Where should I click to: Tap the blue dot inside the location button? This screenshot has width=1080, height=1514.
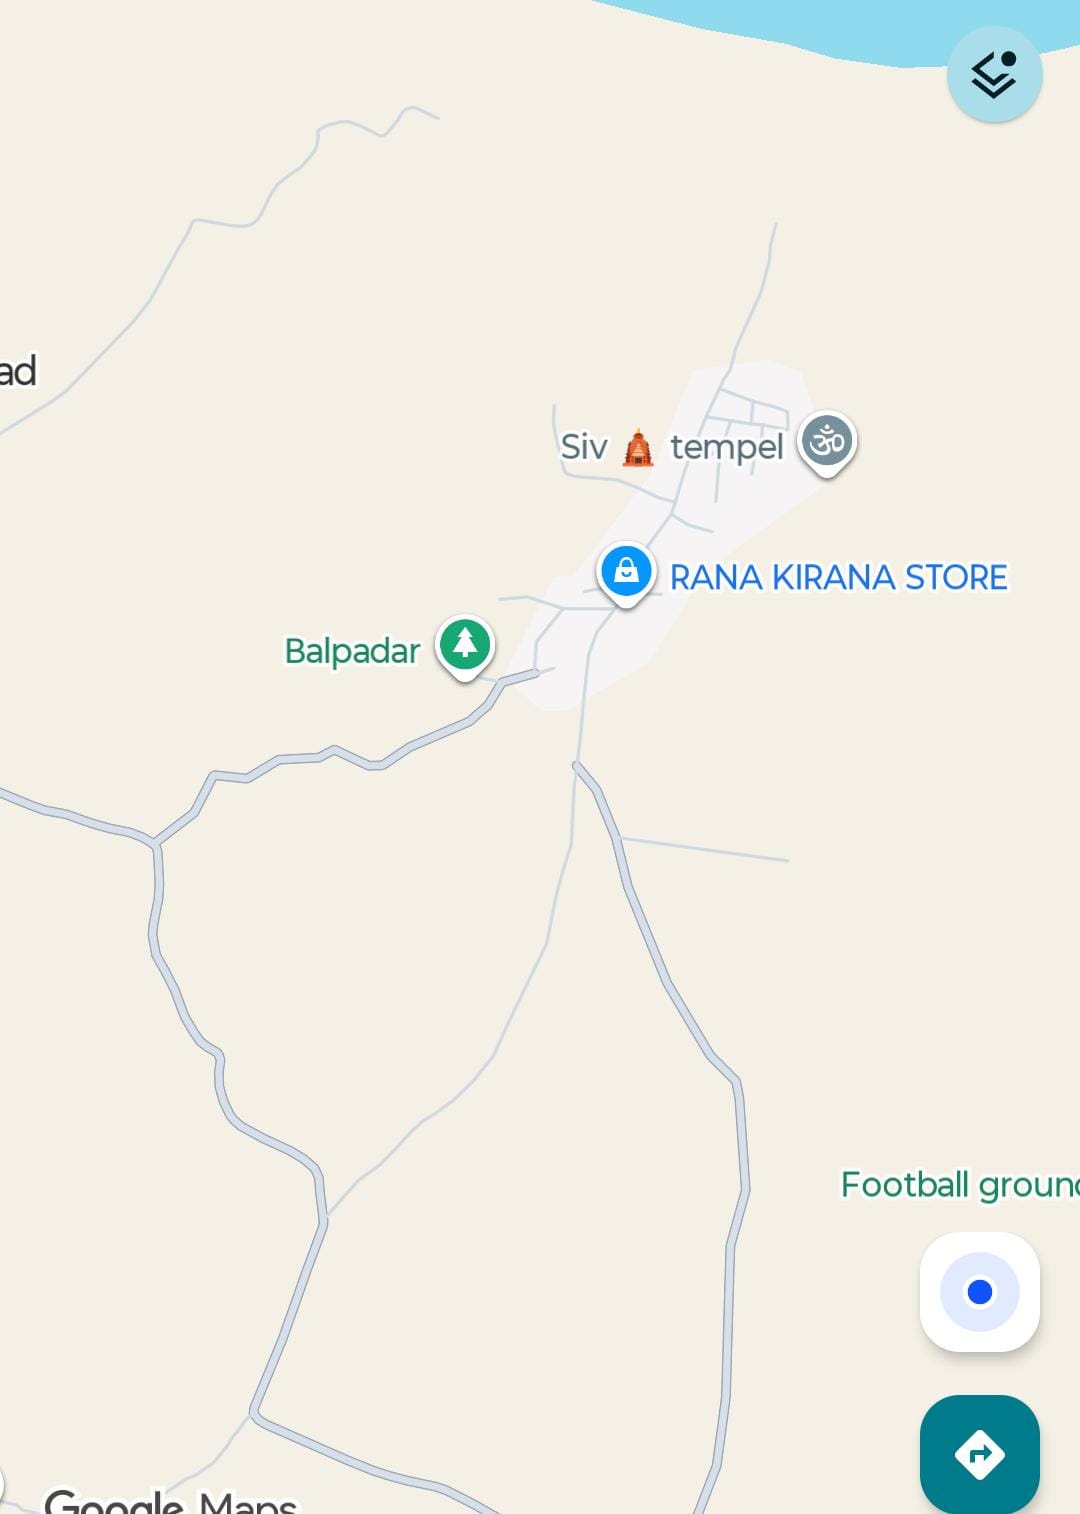[980, 1292]
